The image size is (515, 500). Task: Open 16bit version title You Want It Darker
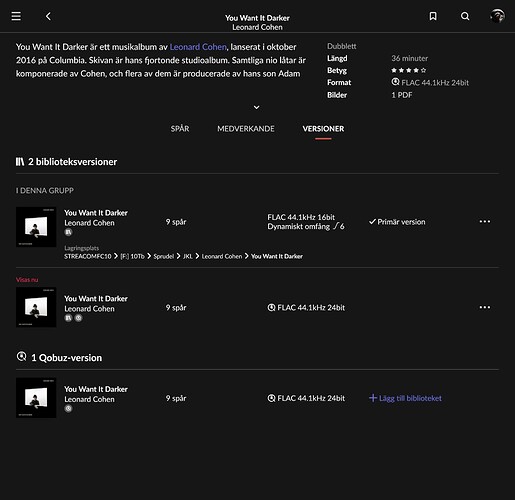point(96,213)
